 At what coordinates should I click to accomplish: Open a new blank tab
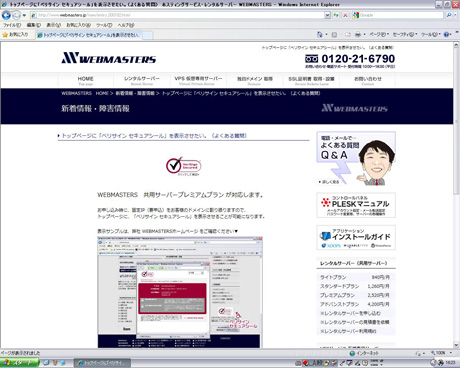[148, 35]
